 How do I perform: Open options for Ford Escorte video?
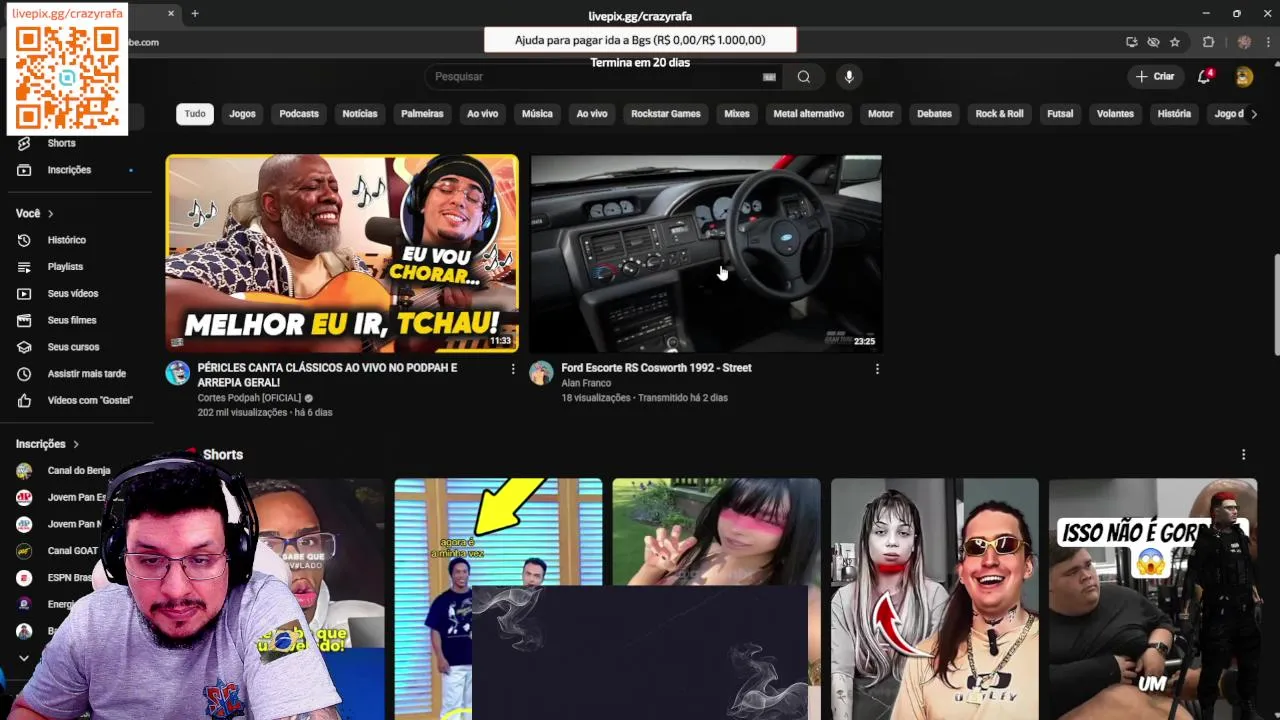point(877,369)
